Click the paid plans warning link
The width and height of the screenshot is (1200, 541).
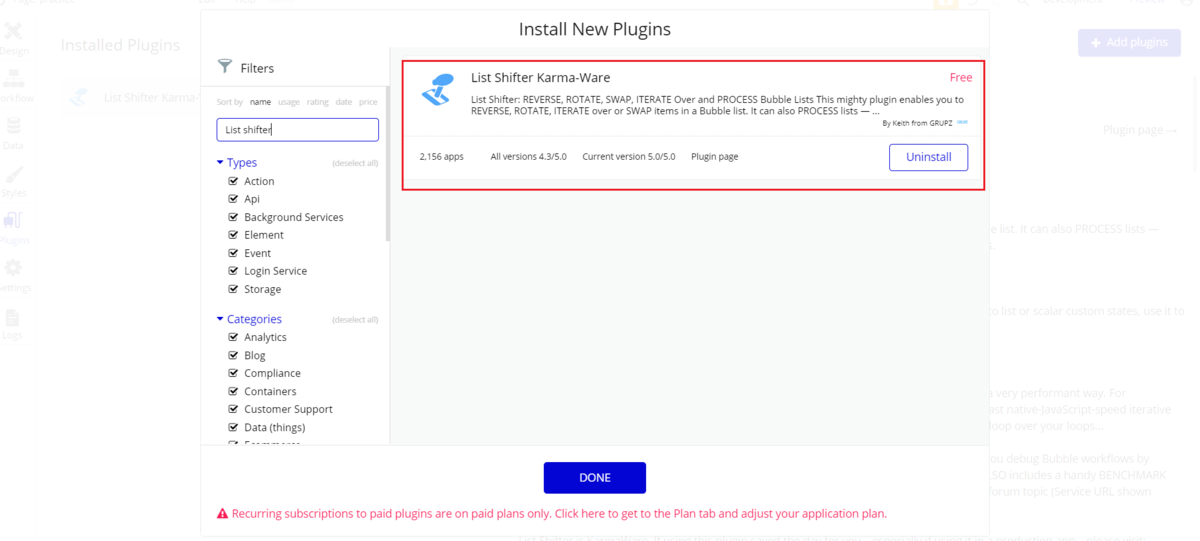[x=559, y=514]
